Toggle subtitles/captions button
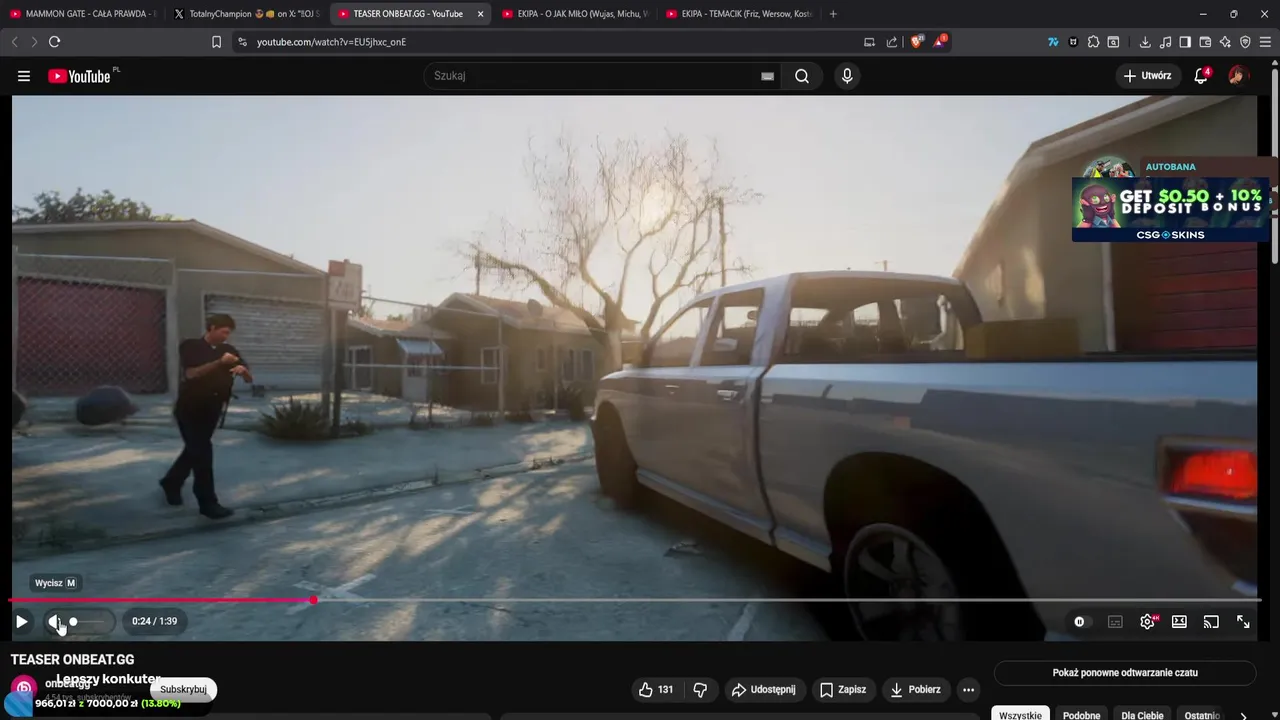Viewport: 1280px width, 720px height. coord(1115,621)
